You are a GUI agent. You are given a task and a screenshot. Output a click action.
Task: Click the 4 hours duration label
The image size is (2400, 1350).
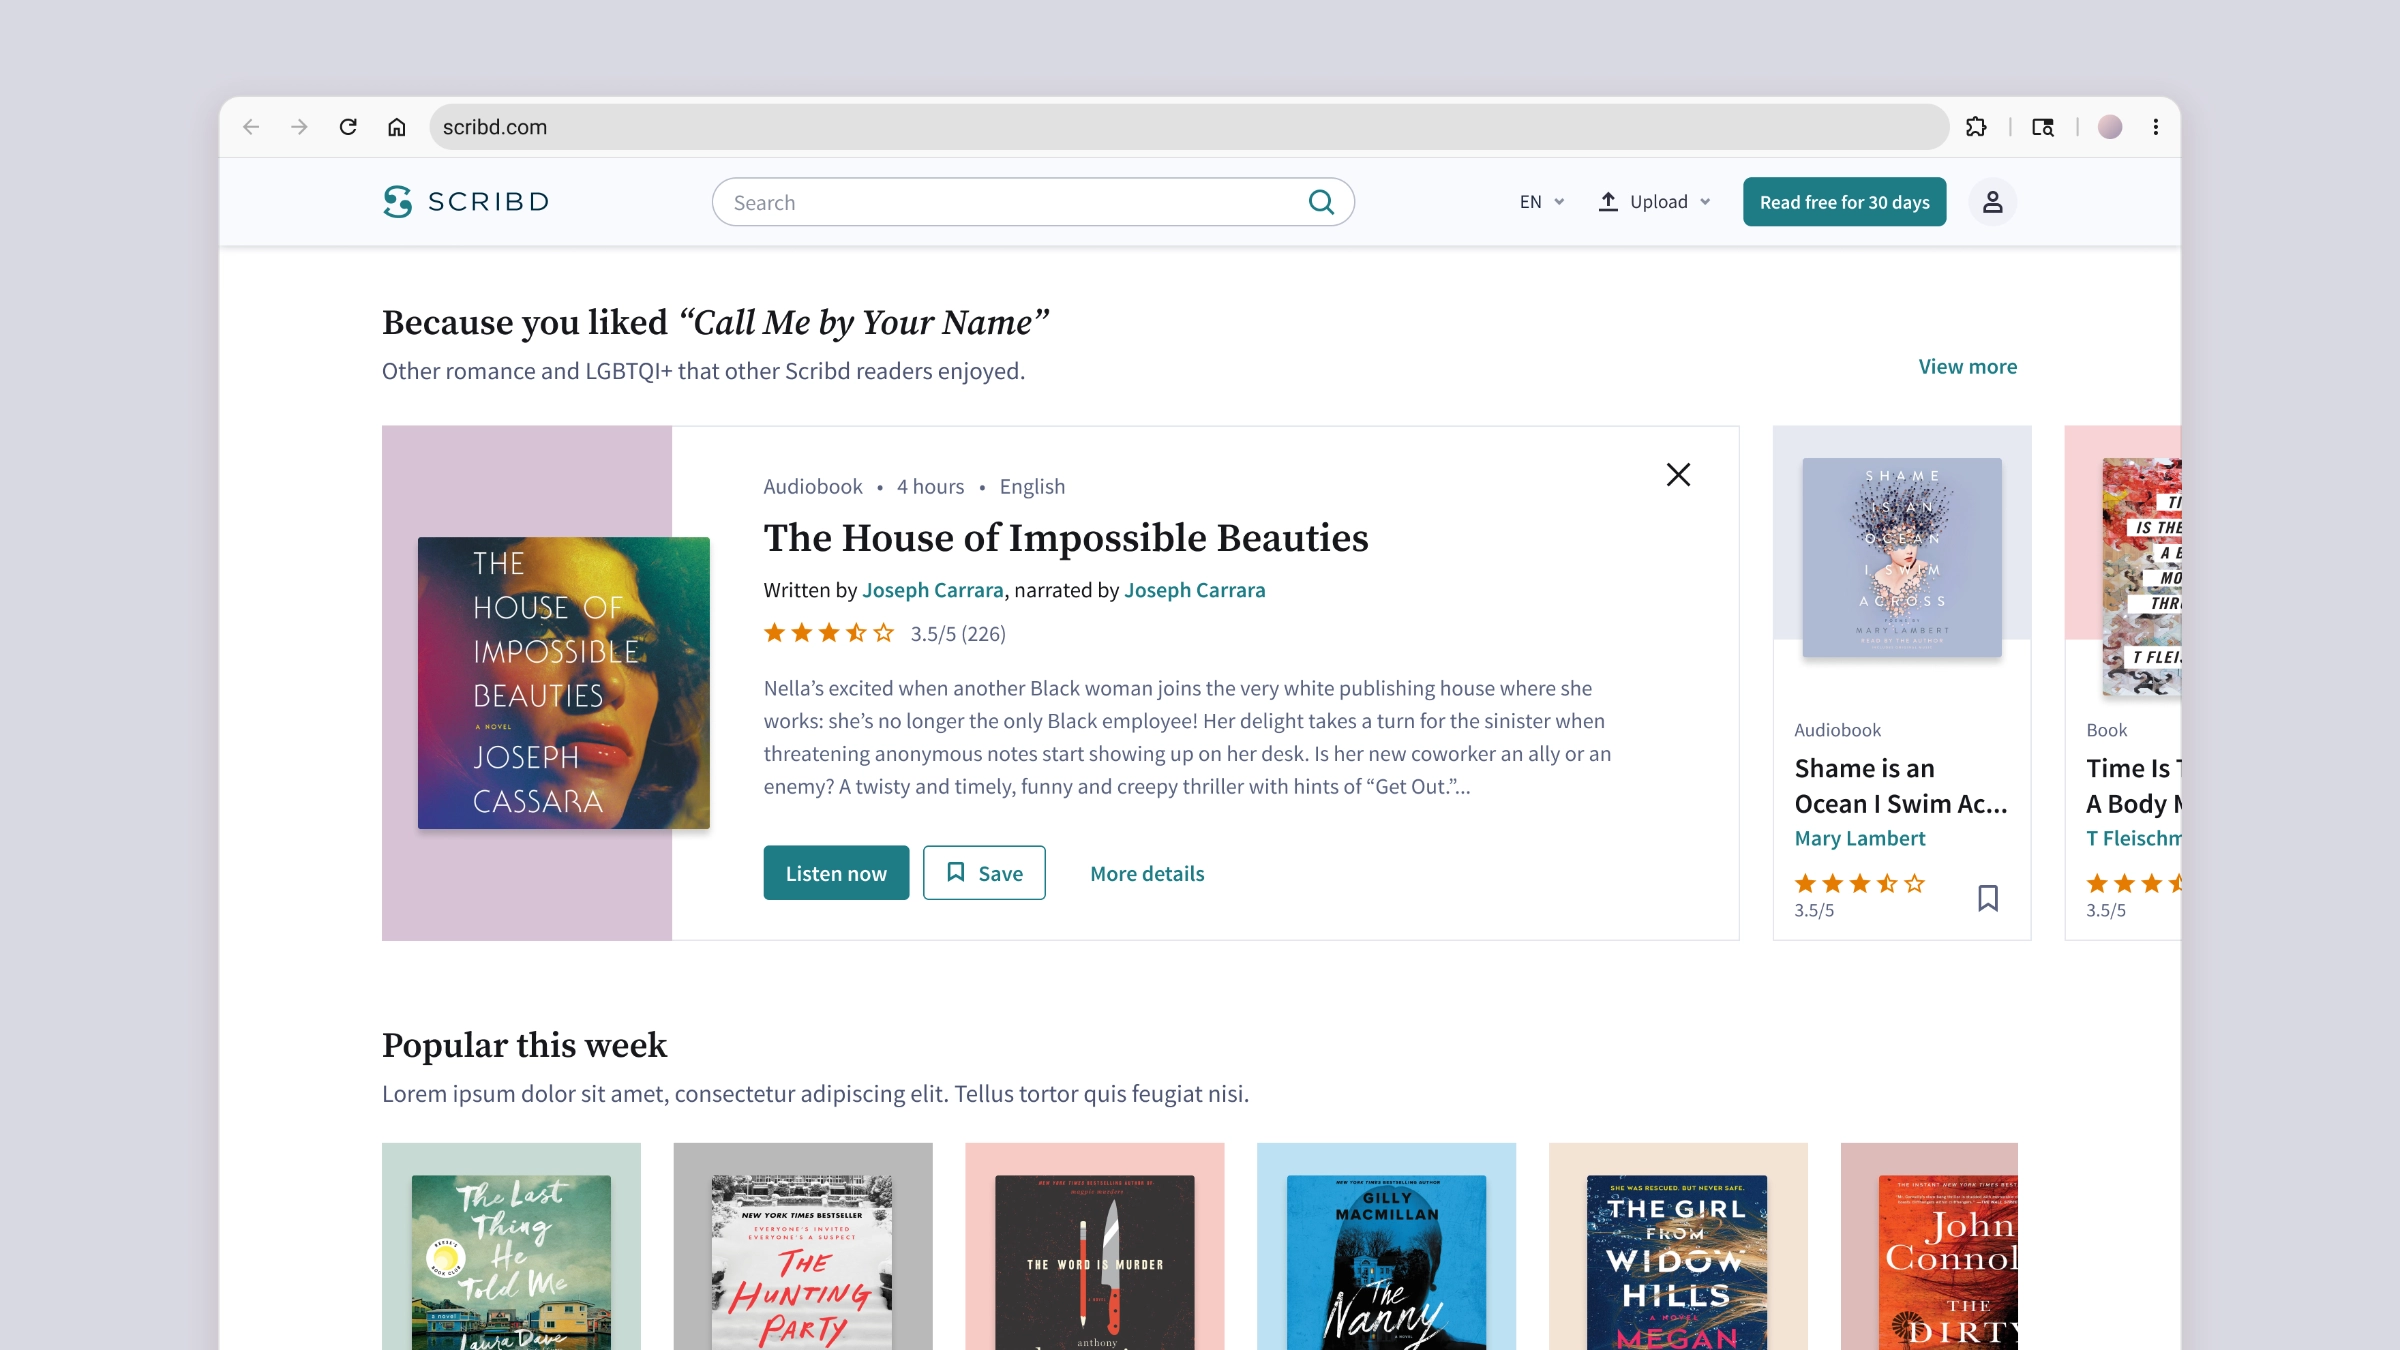click(930, 487)
